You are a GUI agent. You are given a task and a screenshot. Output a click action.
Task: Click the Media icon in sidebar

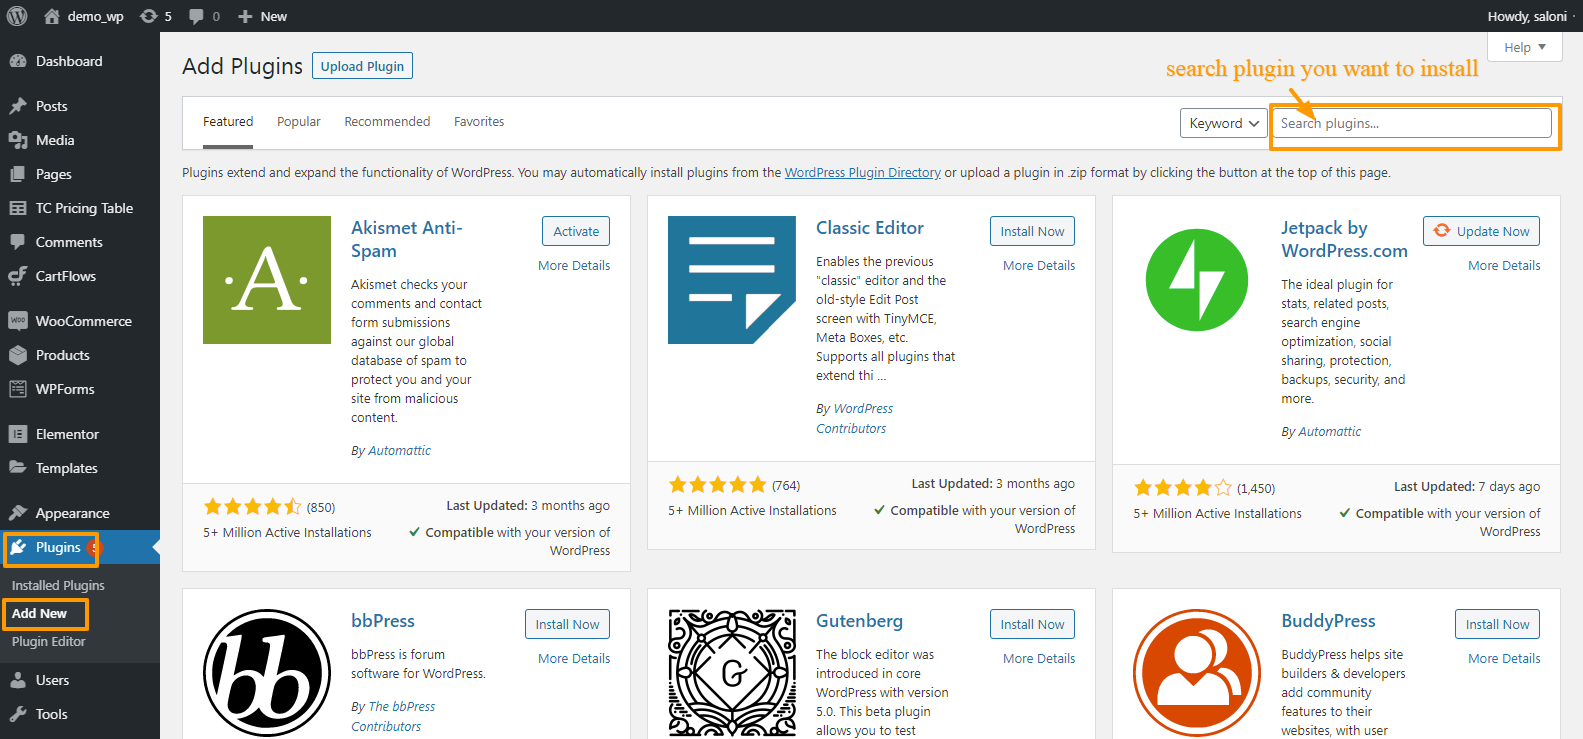coord(18,140)
